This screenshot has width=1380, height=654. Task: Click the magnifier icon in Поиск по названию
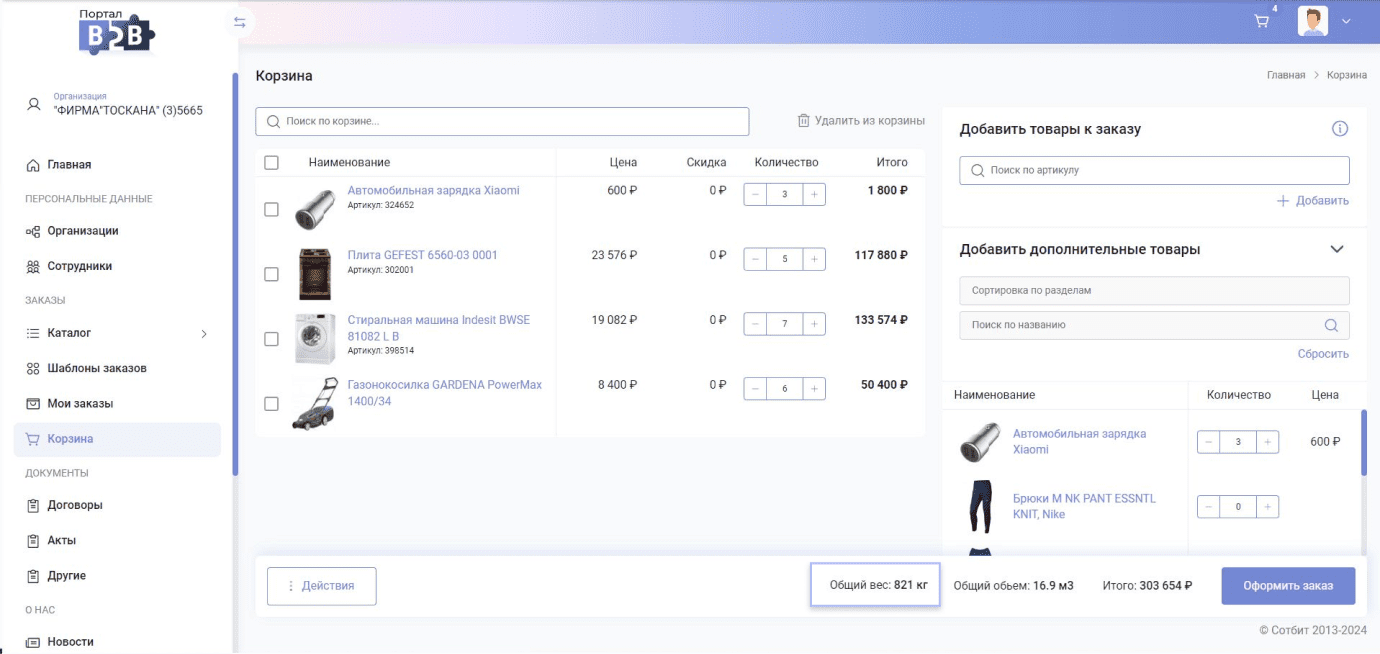pyautogui.click(x=1331, y=325)
